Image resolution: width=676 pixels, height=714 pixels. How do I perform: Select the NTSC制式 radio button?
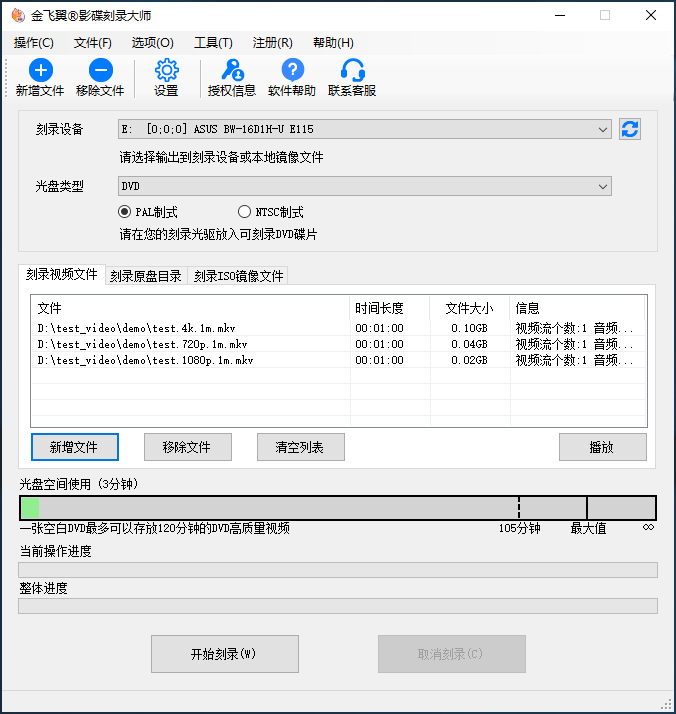click(x=245, y=212)
